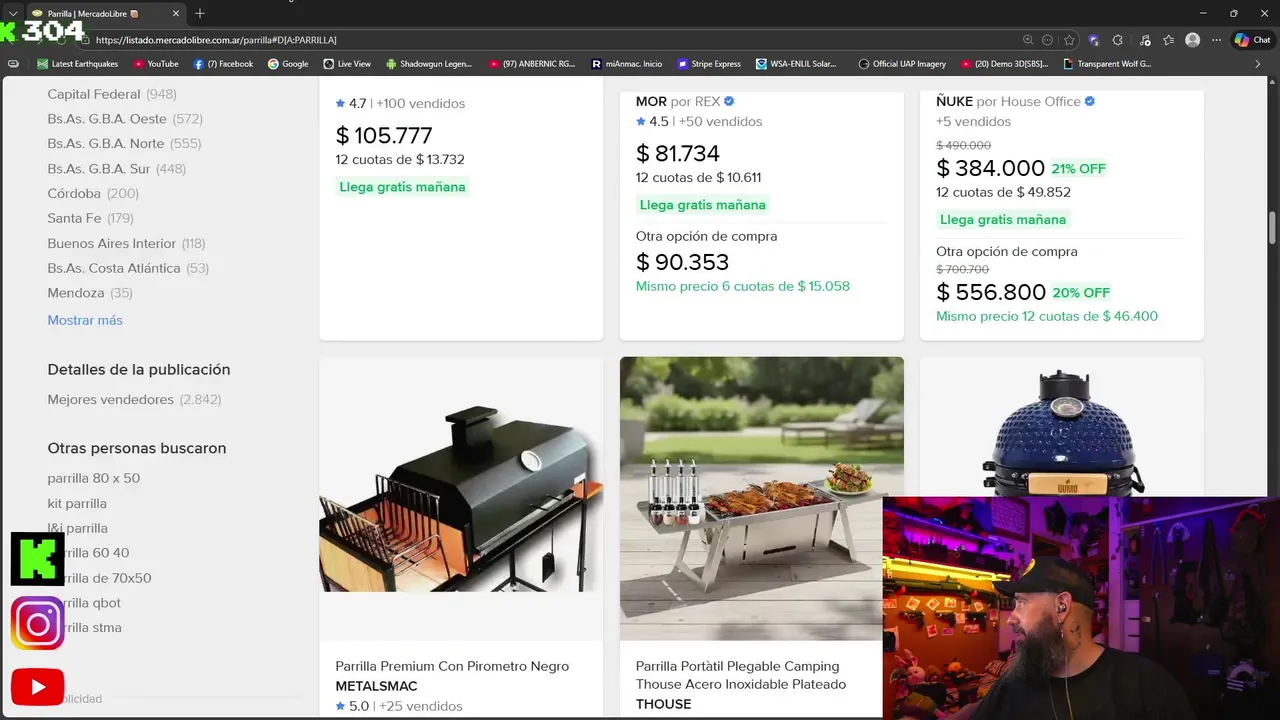
Task: Open the $ 105.777 product price
Action: (384, 136)
